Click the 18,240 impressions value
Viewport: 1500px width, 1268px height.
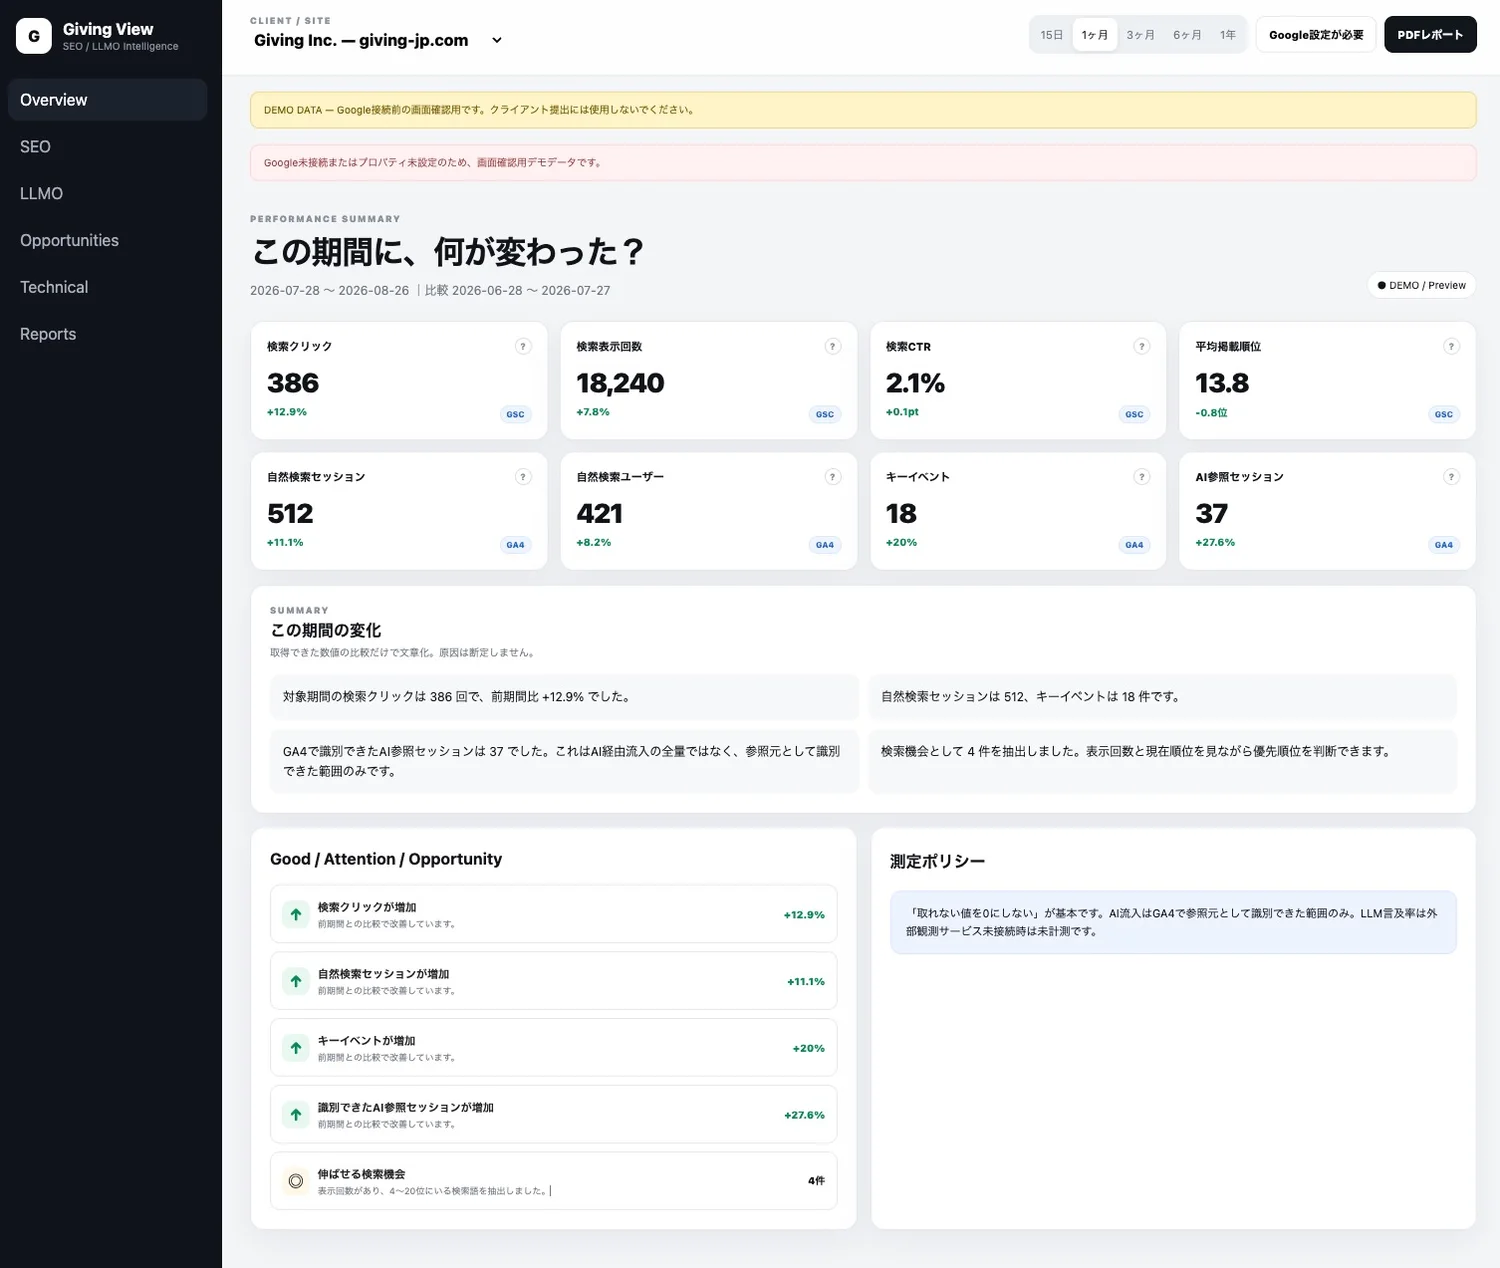pyautogui.click(x=620, y=383)
